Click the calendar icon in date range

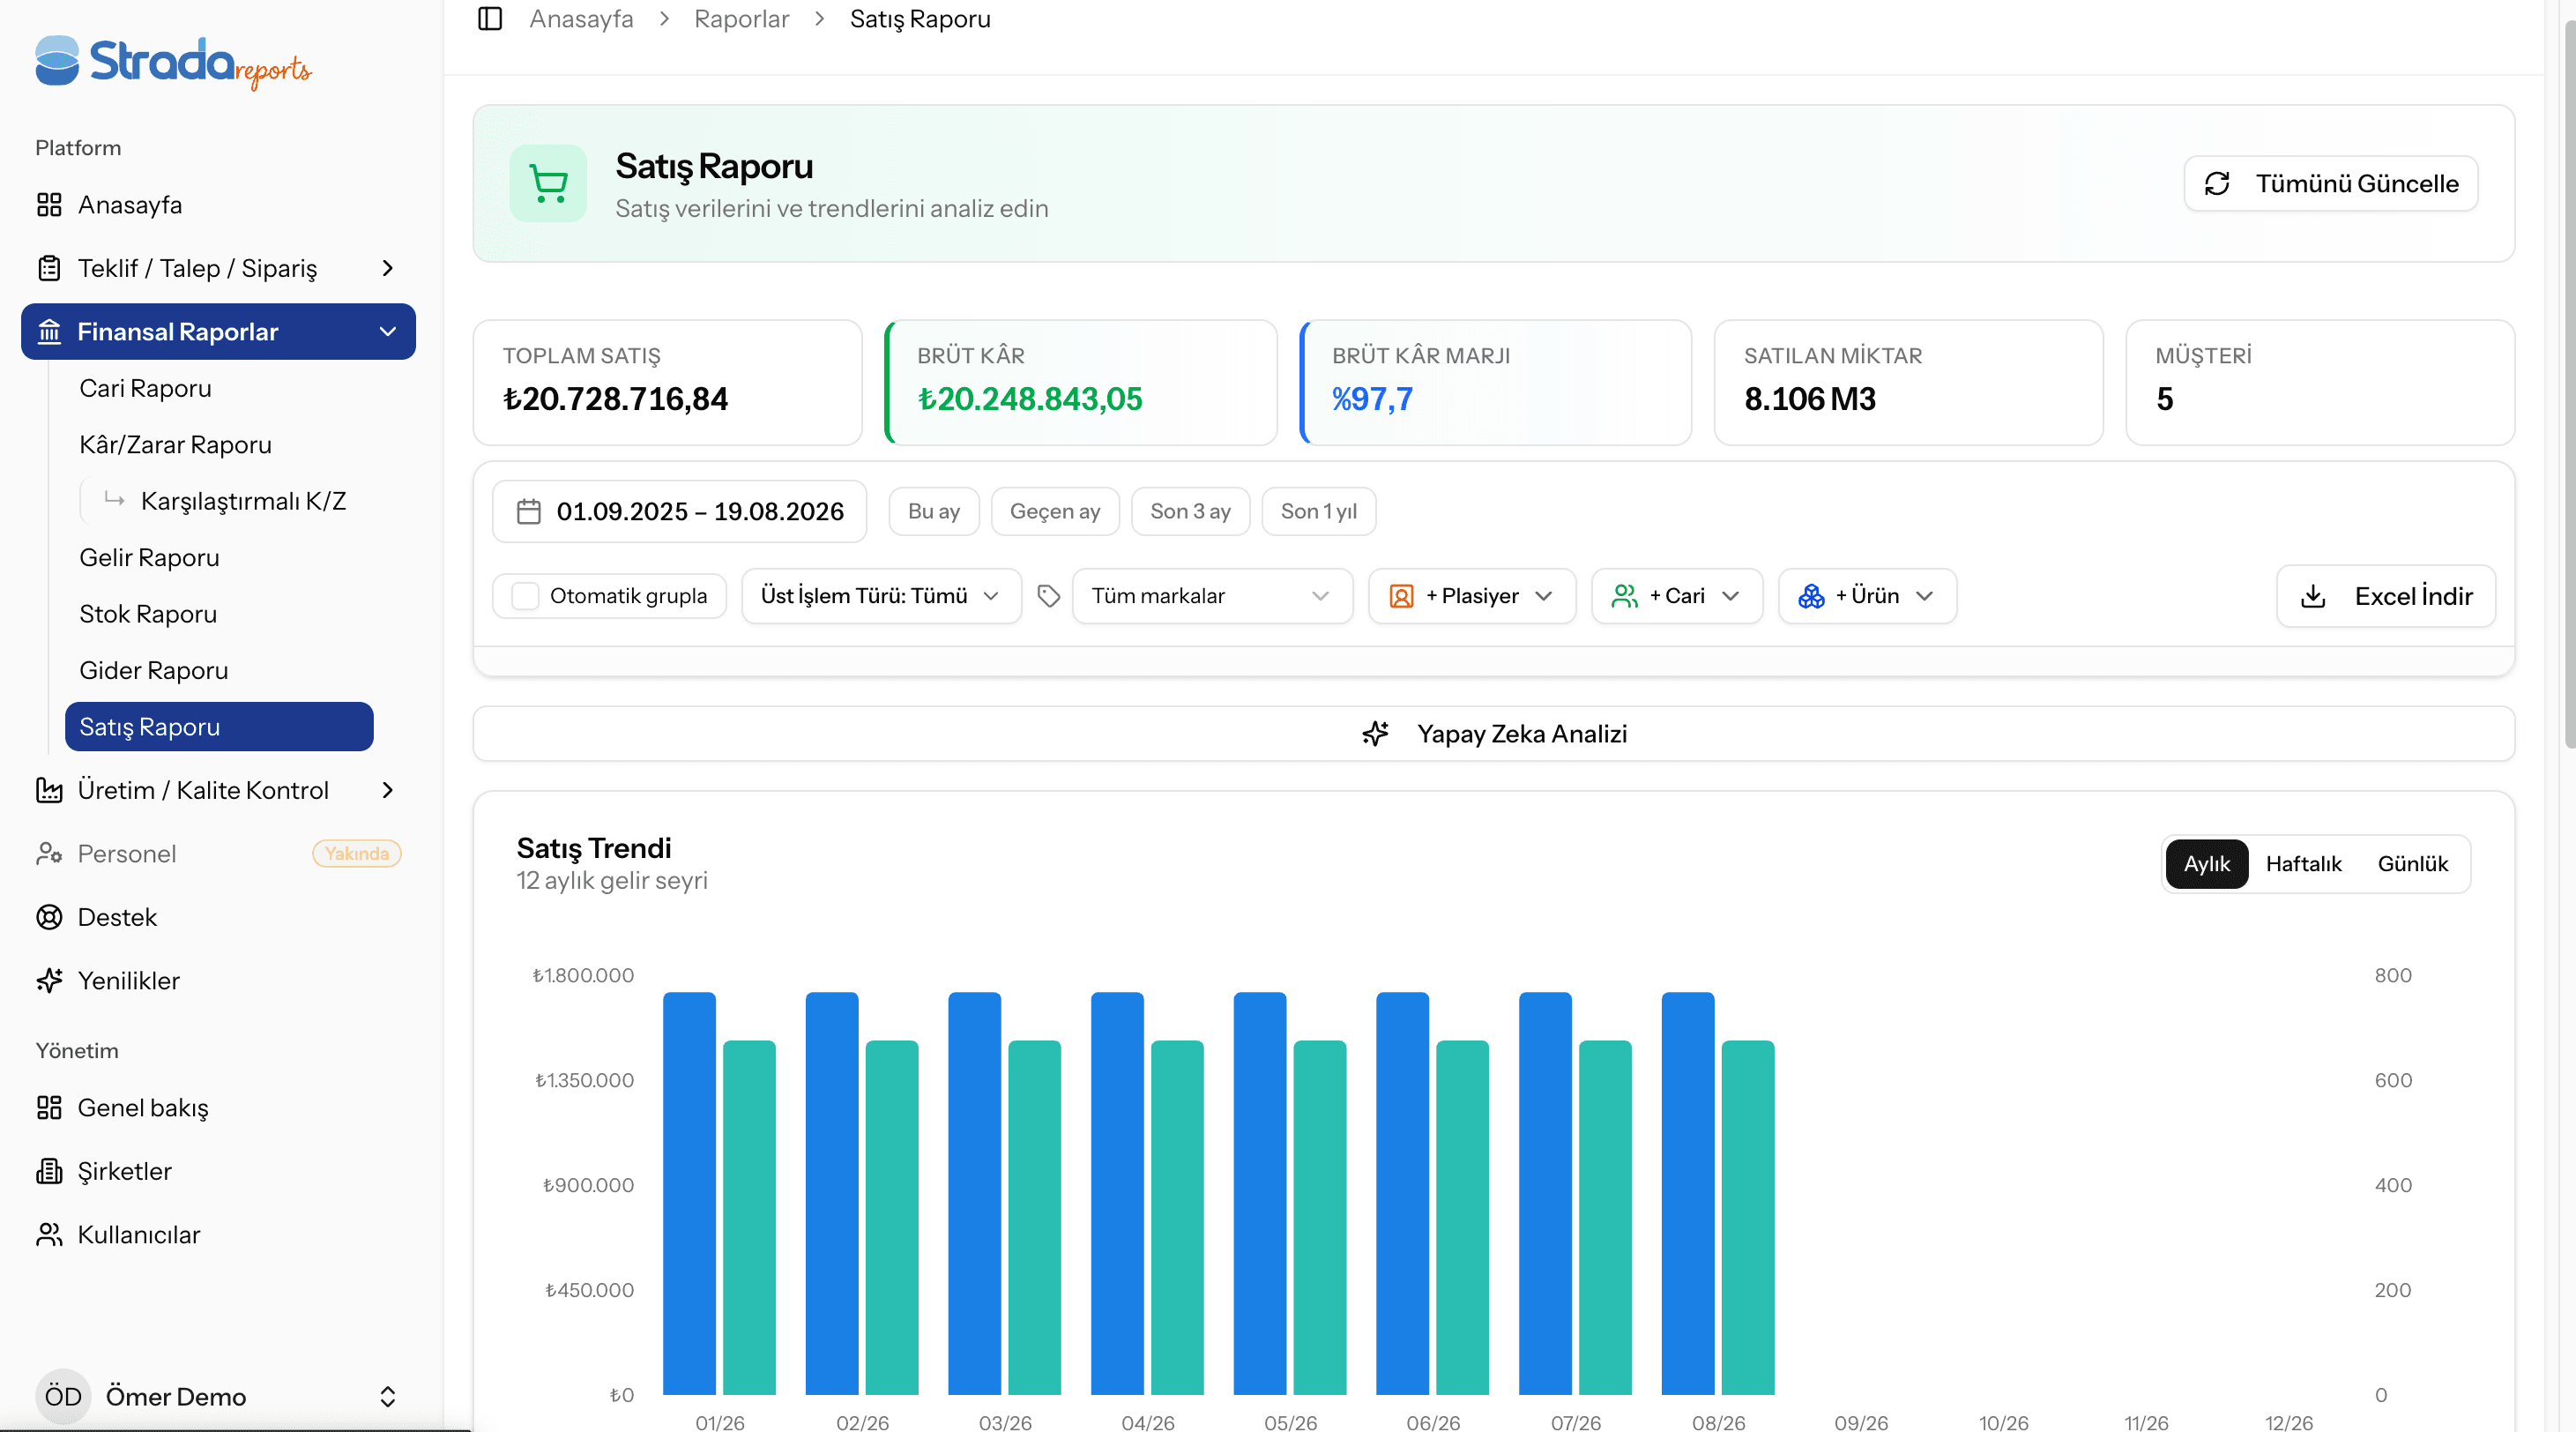tap(529, 512)
